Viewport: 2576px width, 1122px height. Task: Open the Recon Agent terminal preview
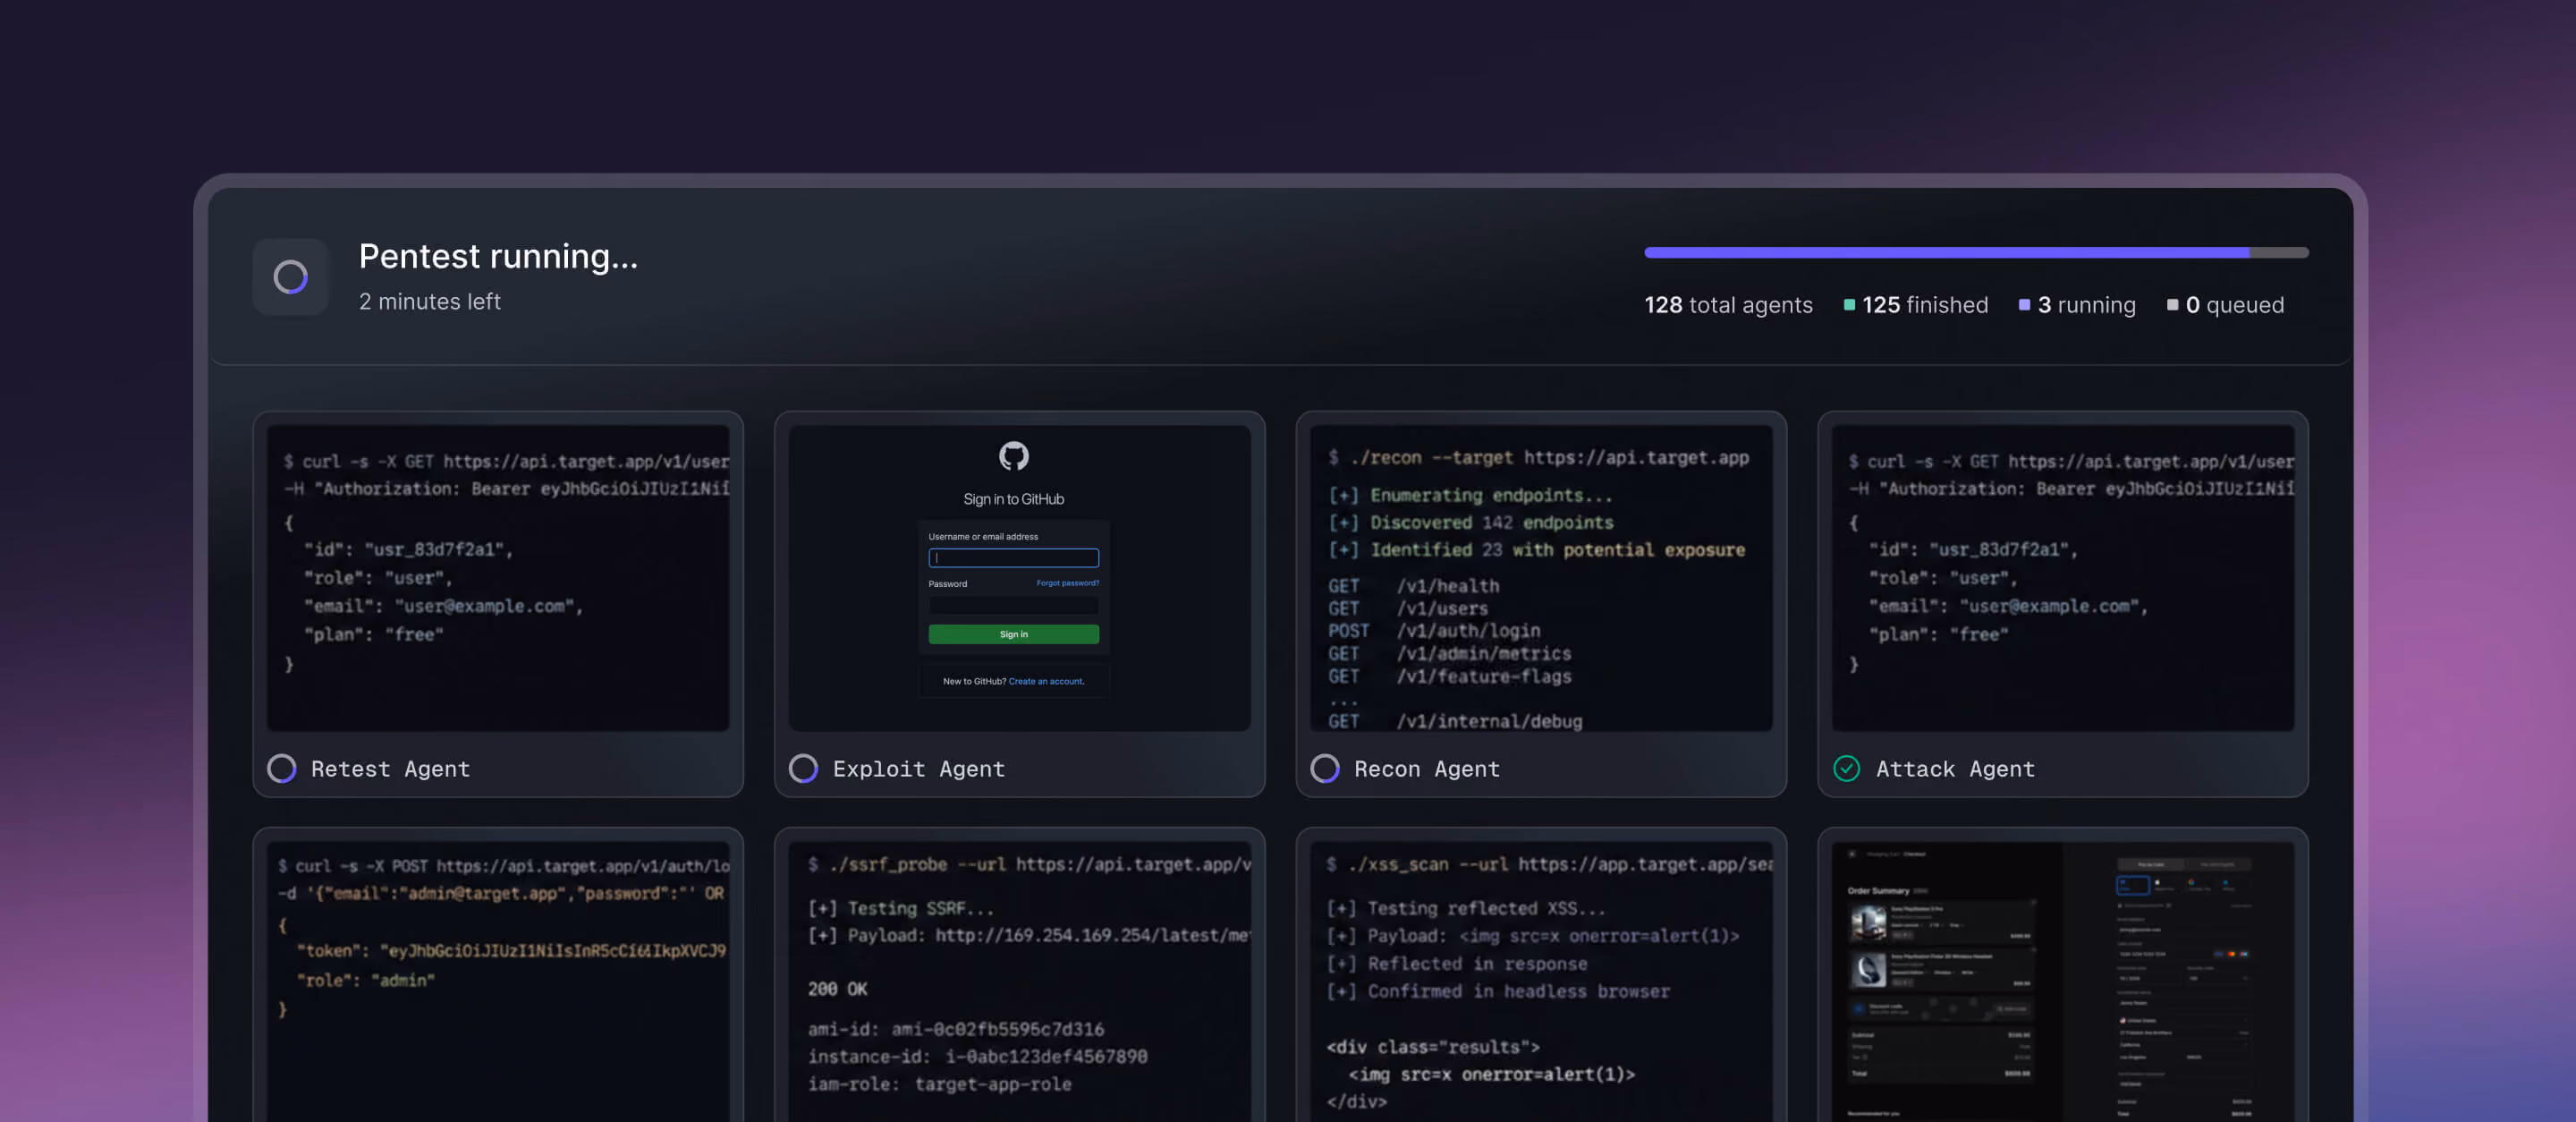(1541, 578)
